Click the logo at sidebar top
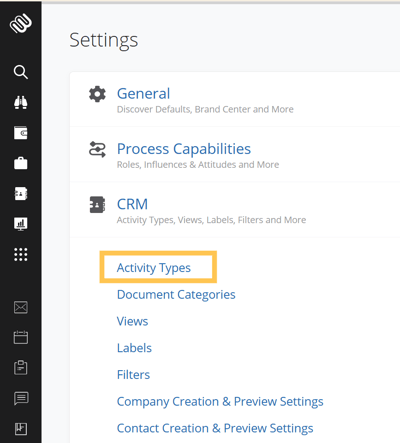Viewport: 400px width, 443px height. [21, 23]
